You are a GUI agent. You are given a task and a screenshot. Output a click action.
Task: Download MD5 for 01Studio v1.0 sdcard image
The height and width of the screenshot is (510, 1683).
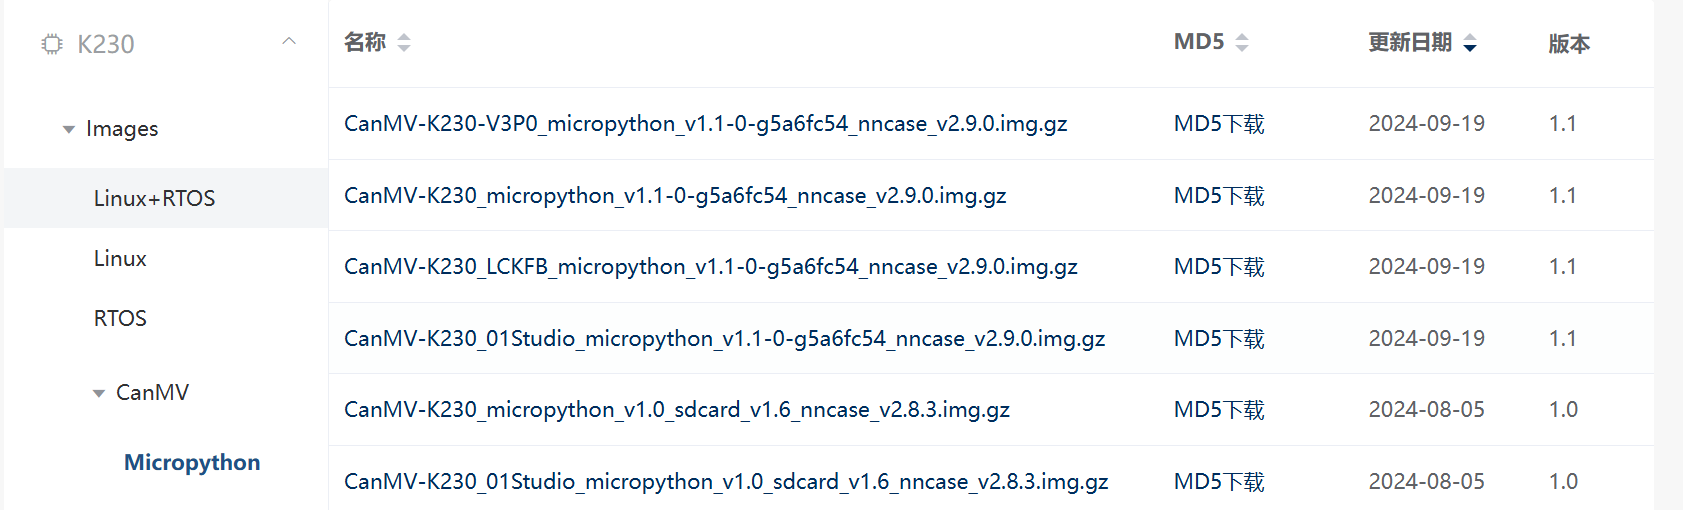tap(1219, 481)
